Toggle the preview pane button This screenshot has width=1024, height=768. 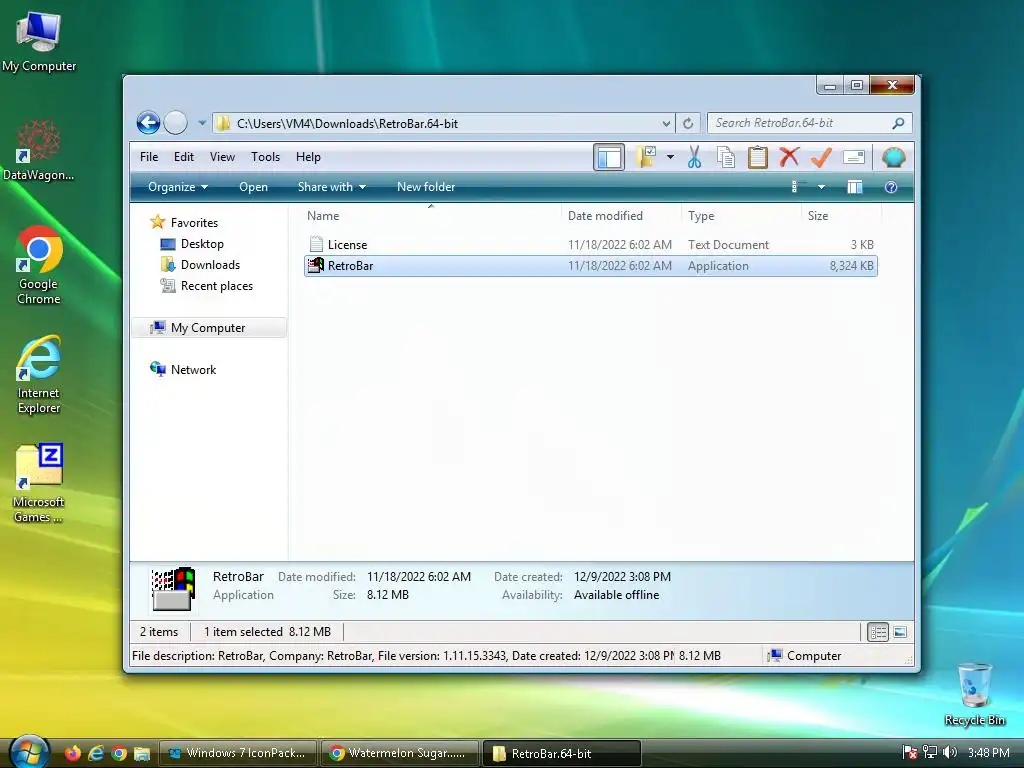(x=854, y=187)
